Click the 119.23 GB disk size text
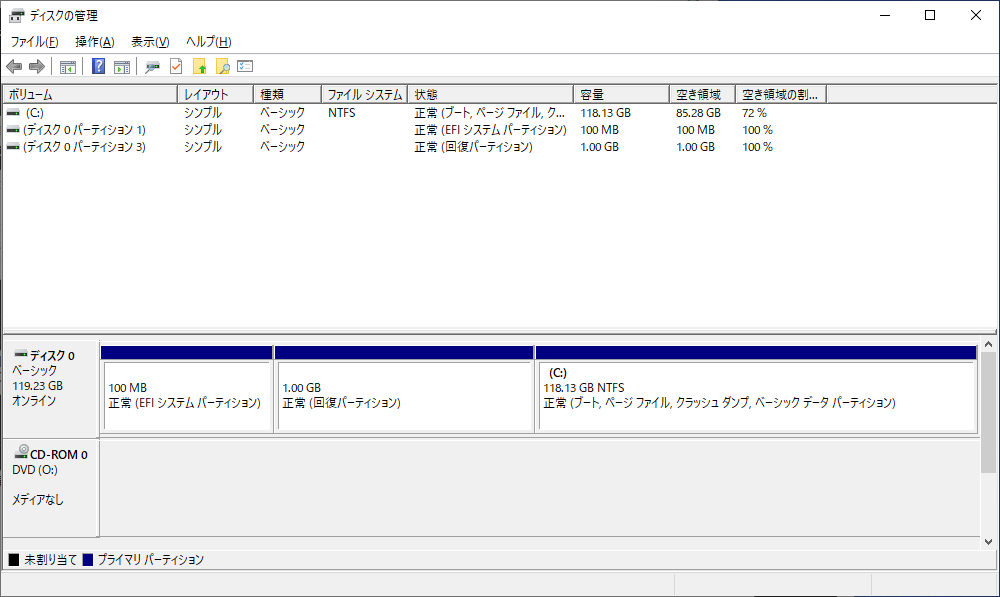 point(38,386)
